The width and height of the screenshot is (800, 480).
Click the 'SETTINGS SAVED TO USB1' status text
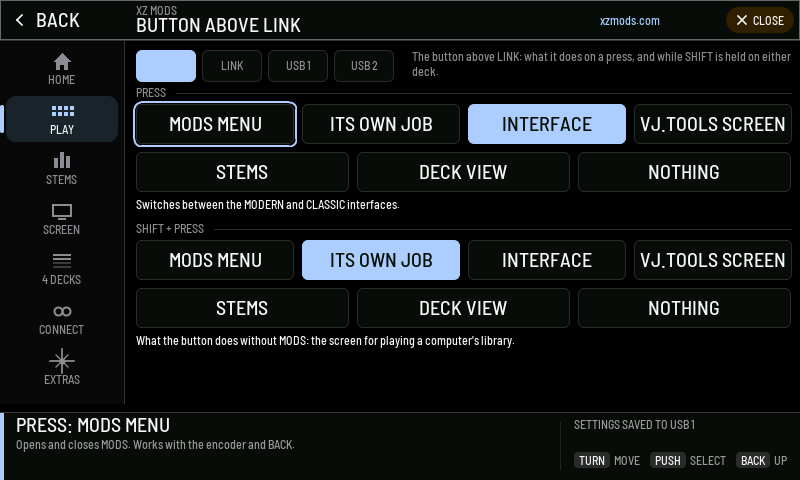pyautogui.click(x=634, y=424)
